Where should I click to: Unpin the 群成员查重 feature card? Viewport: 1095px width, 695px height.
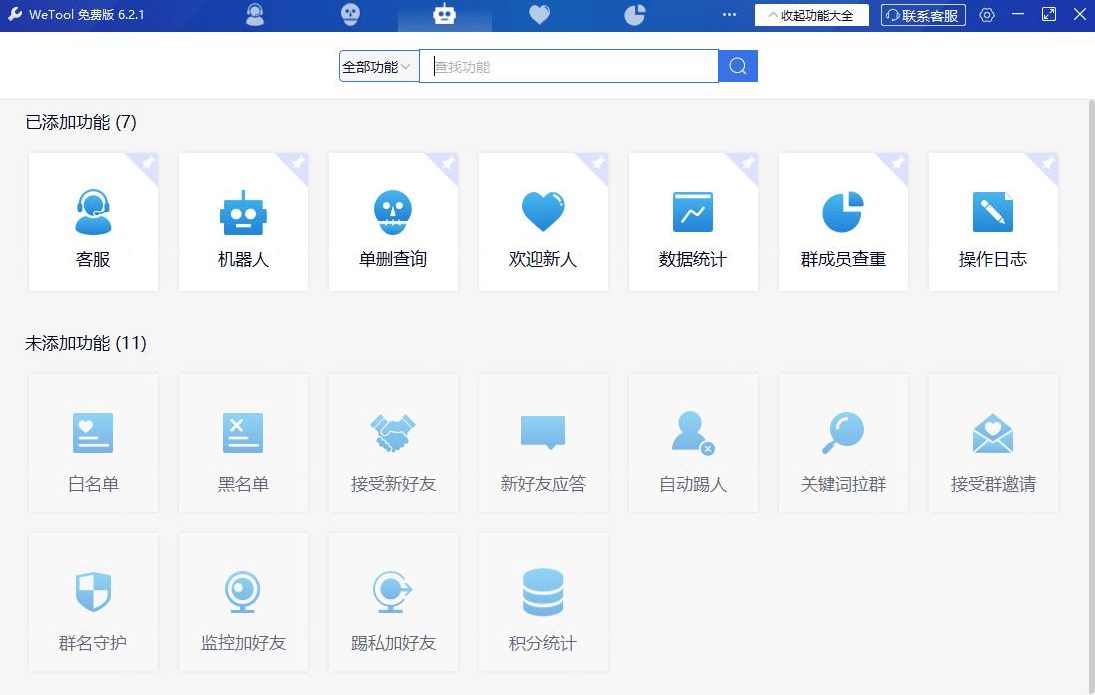pos(896,163)
